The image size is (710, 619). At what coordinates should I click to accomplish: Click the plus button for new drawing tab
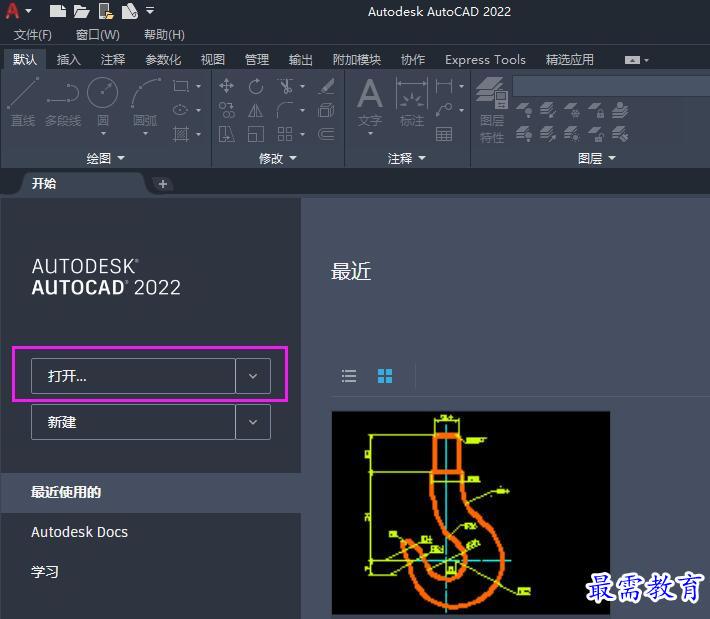(x=163, y=184)
